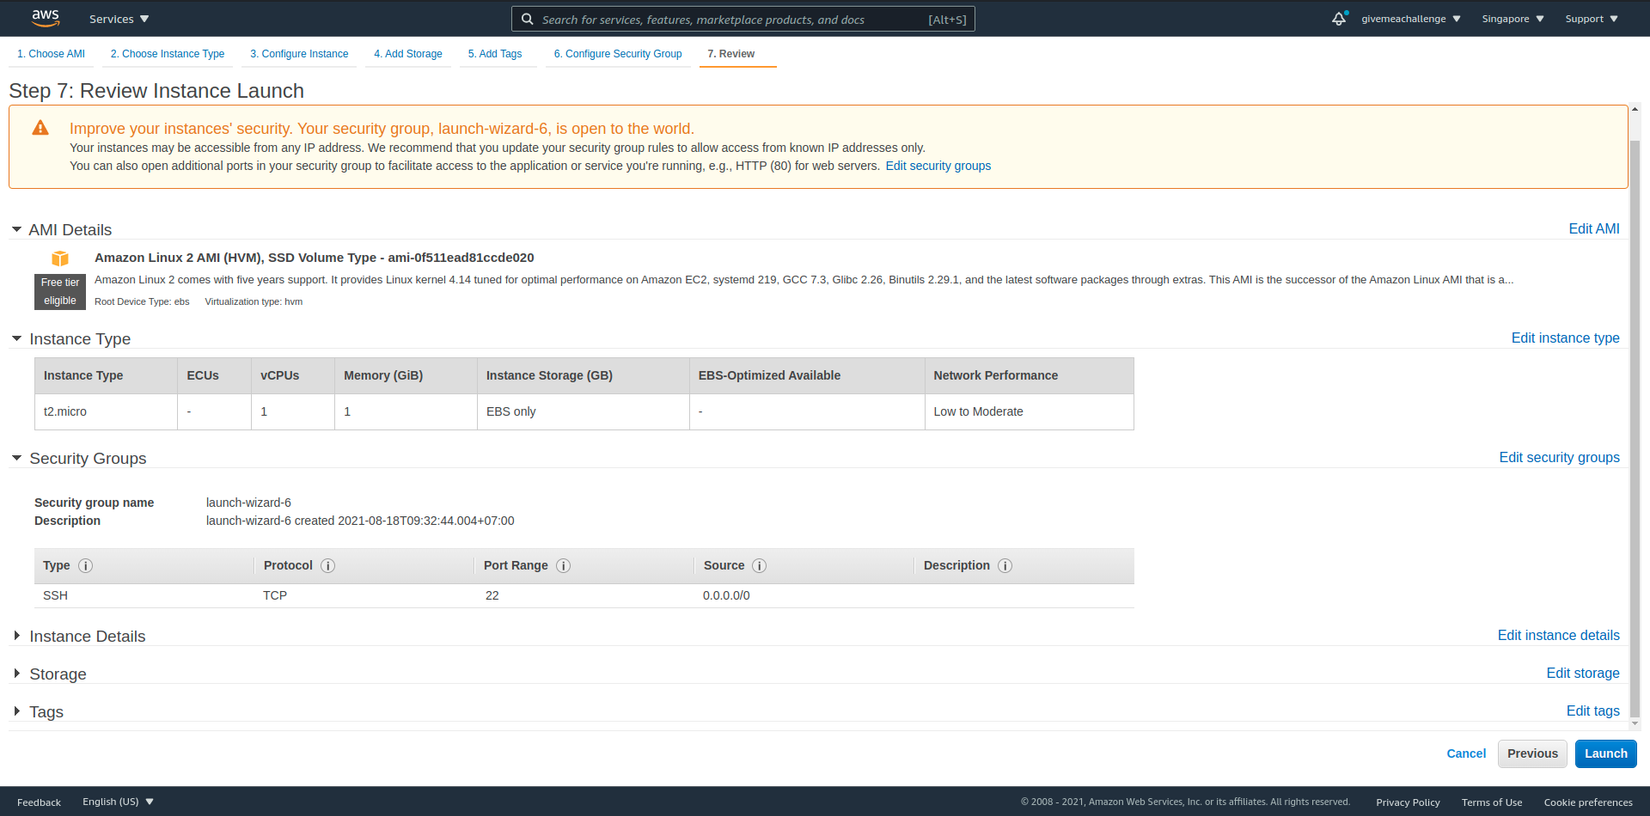Click the Low to Moderate network performance cell

[1029, 412]
